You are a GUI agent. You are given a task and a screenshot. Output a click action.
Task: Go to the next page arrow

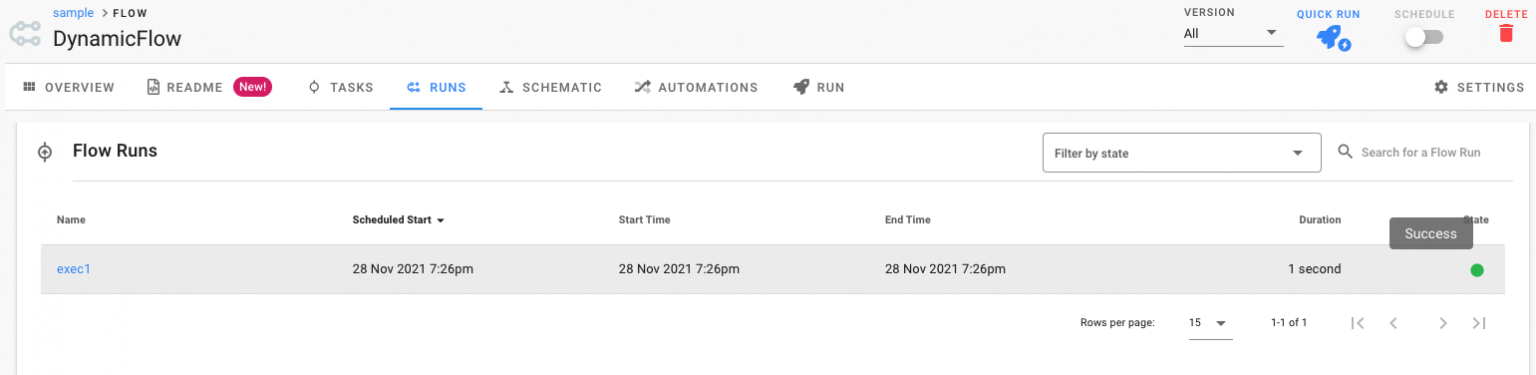1442,323
